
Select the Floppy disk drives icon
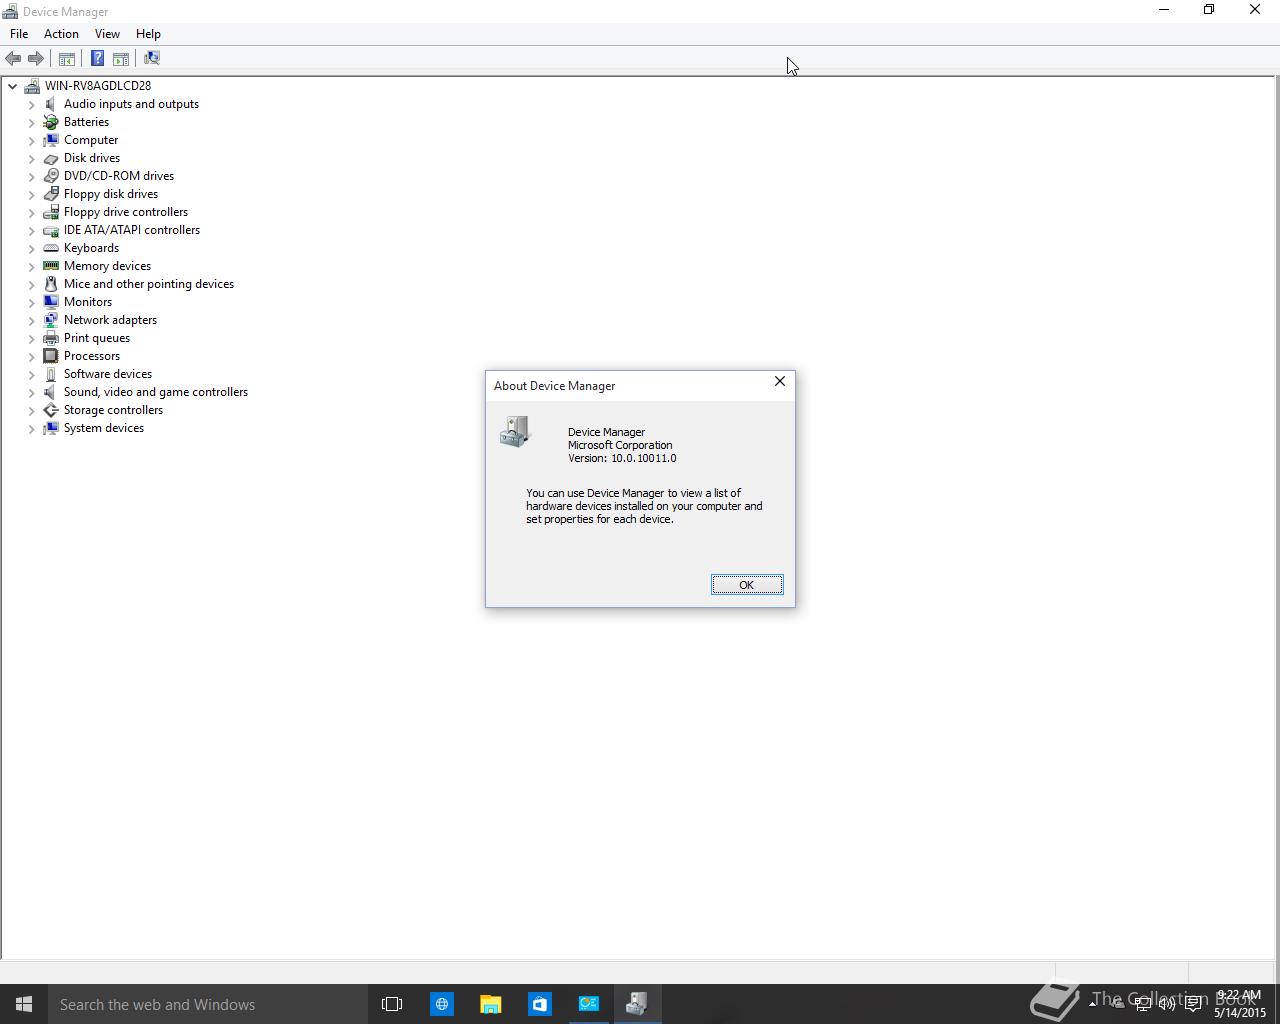(x=51, y=194)
